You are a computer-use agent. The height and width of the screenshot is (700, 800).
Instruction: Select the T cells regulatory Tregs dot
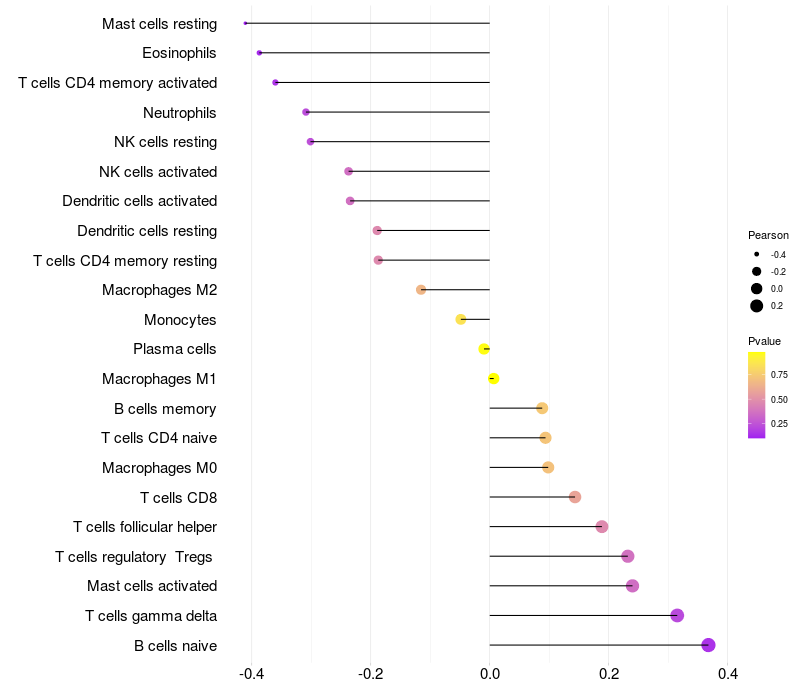pos(628,556)
